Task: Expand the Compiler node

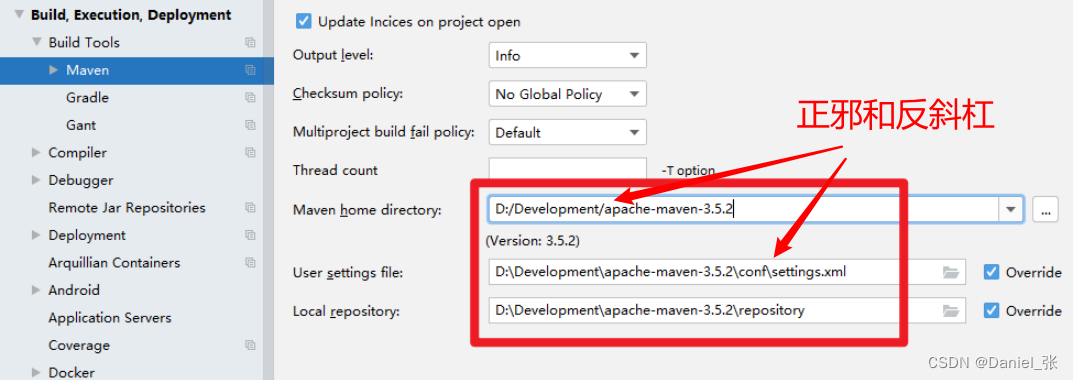Action: point(36,153)
